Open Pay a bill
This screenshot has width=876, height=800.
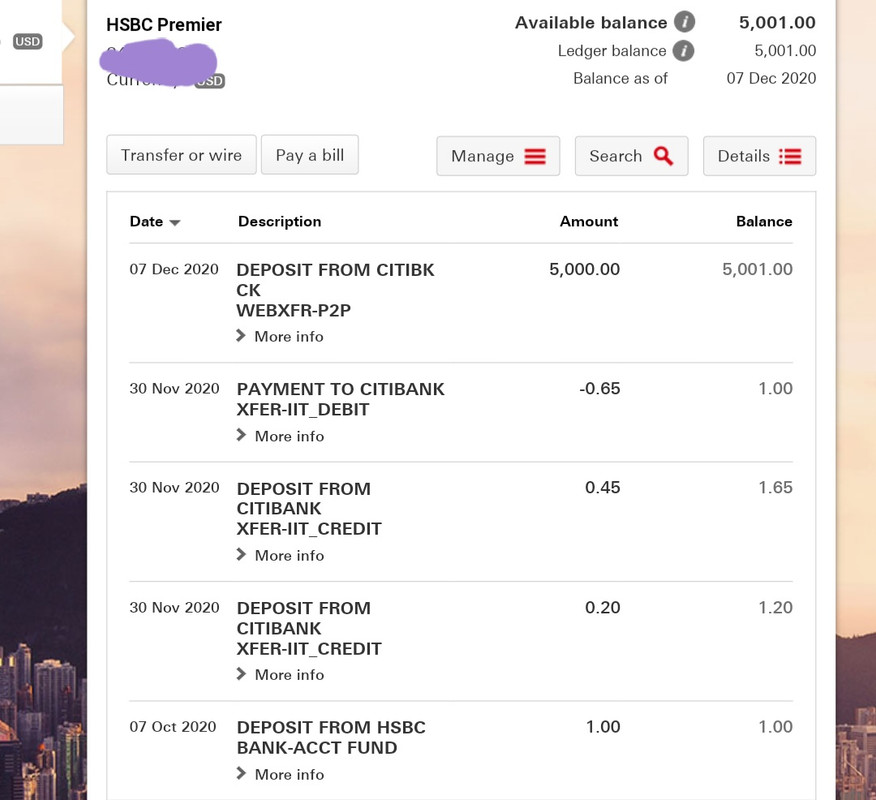(x=310, y=155)
